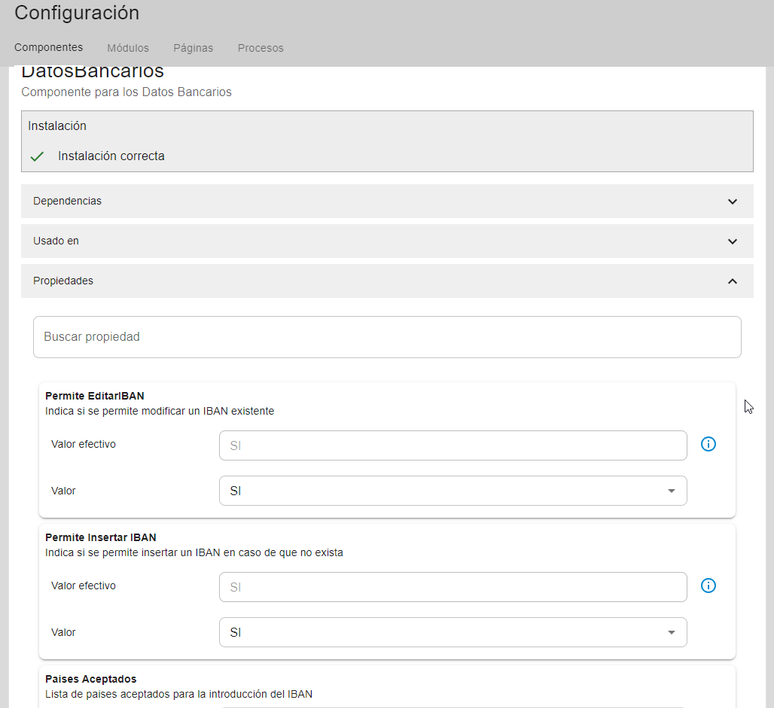Click the Instalación panel heading
The image size is (774, 708).
click(57, 126)
